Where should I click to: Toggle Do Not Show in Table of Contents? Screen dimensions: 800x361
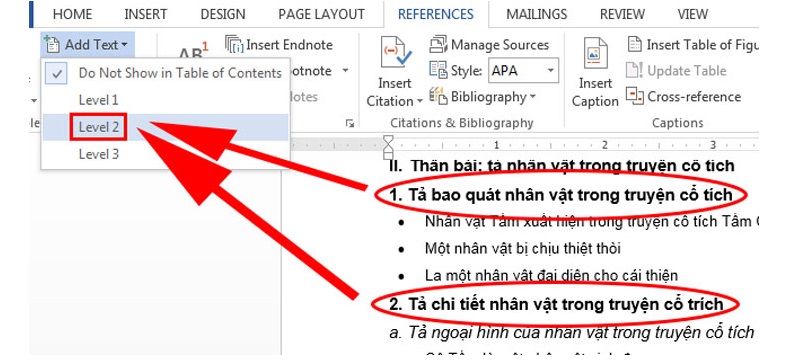click(x=165, y=73)
